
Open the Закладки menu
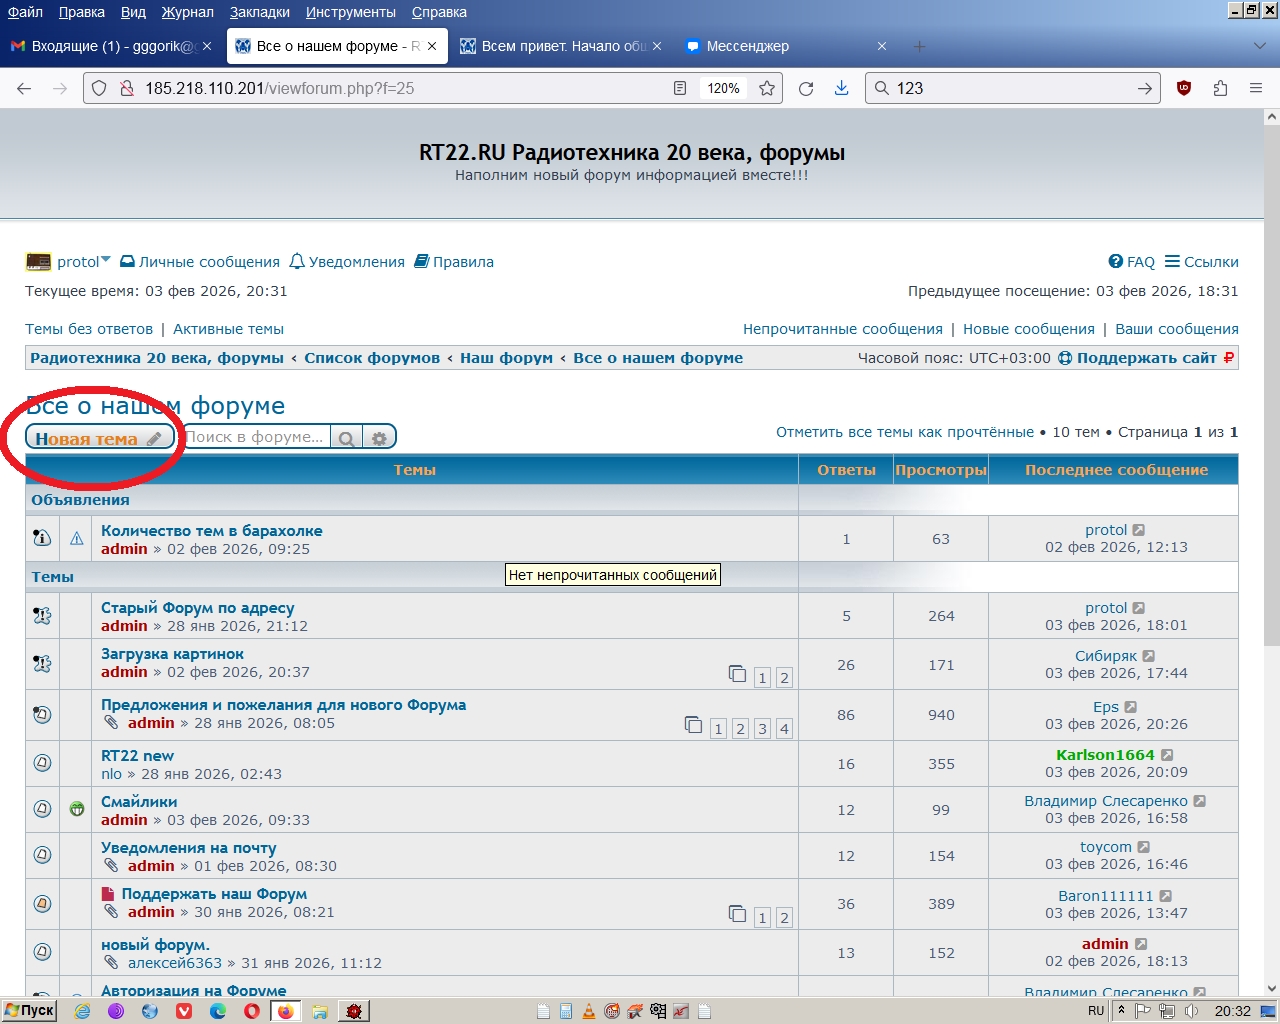click(259, 12)
